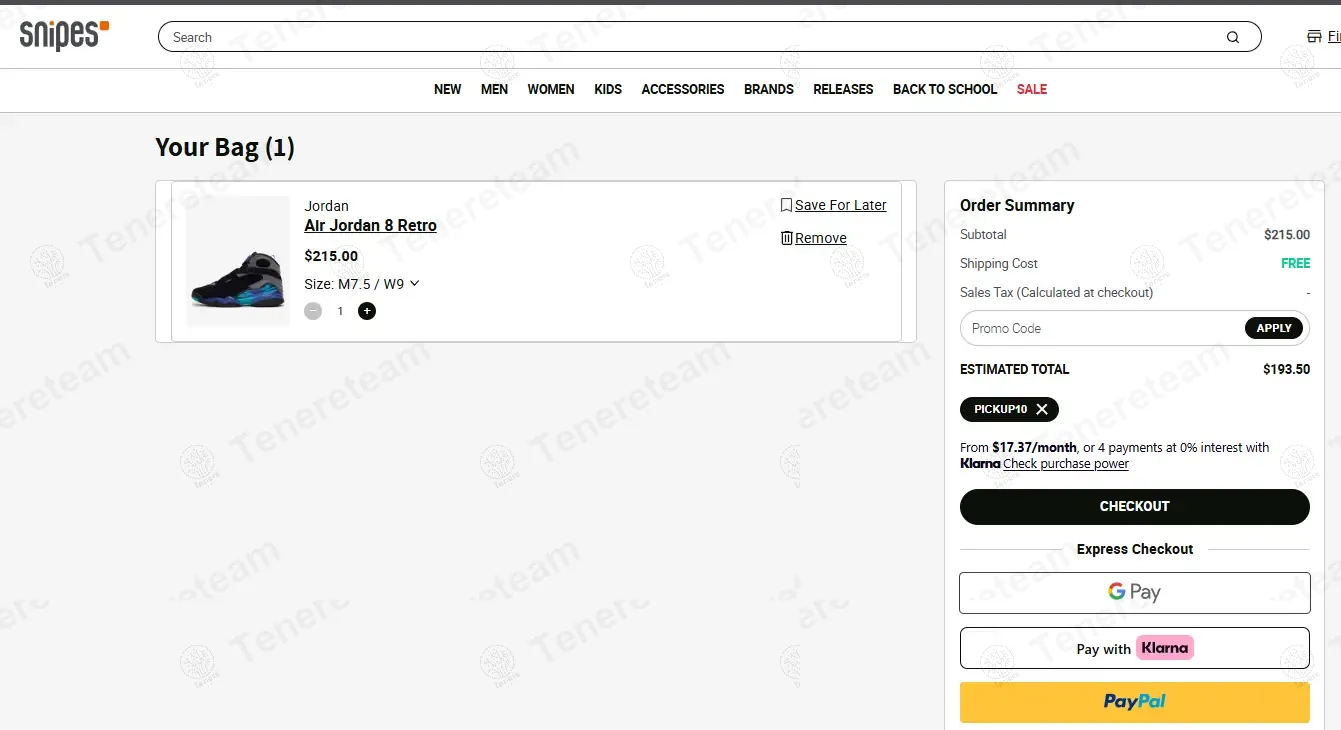The height and width of the screenshot is (730, 1341).
Task: Choose the yellow PayPal button
Action: coord(1134,702)
